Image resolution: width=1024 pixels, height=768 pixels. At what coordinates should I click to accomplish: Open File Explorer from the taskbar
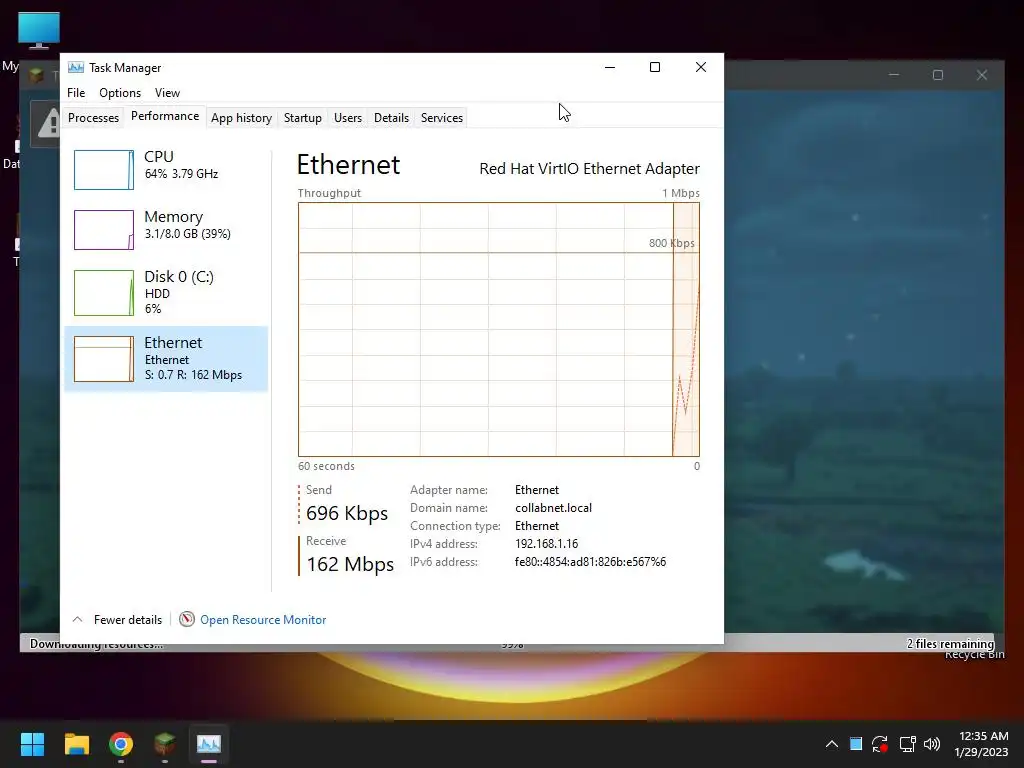tap(76, 744)
